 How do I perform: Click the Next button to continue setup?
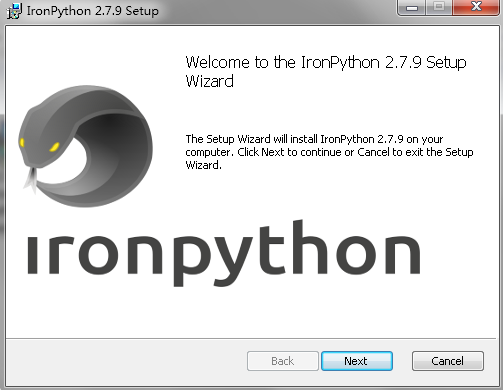click(x=357, y=361)
